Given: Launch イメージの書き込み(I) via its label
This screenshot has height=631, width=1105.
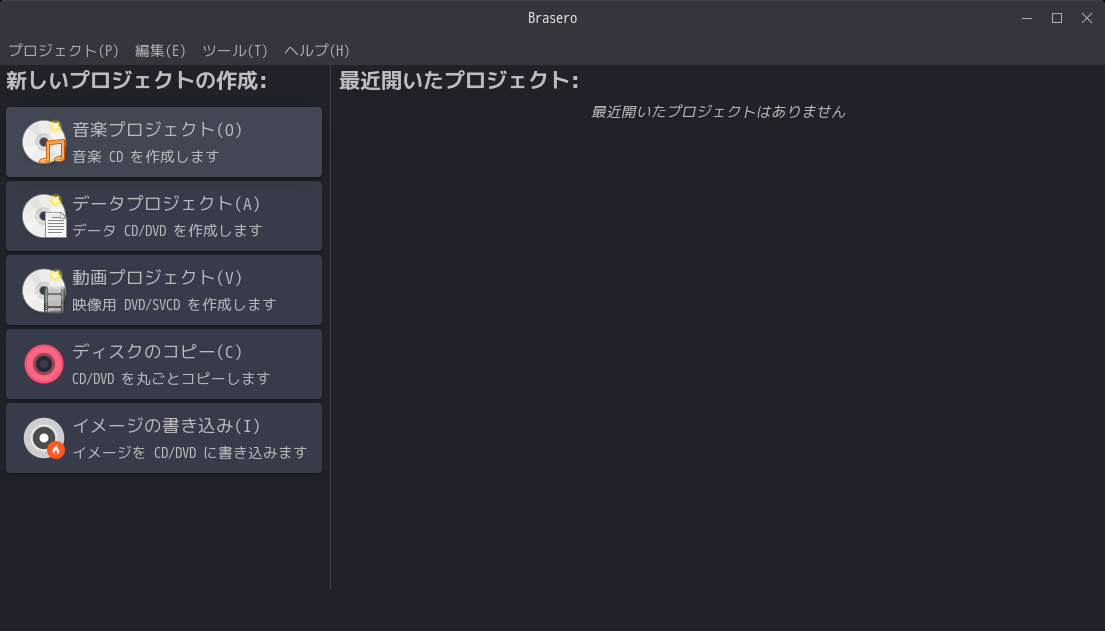Looking at the screenshot, I should (x=166, y=426).
